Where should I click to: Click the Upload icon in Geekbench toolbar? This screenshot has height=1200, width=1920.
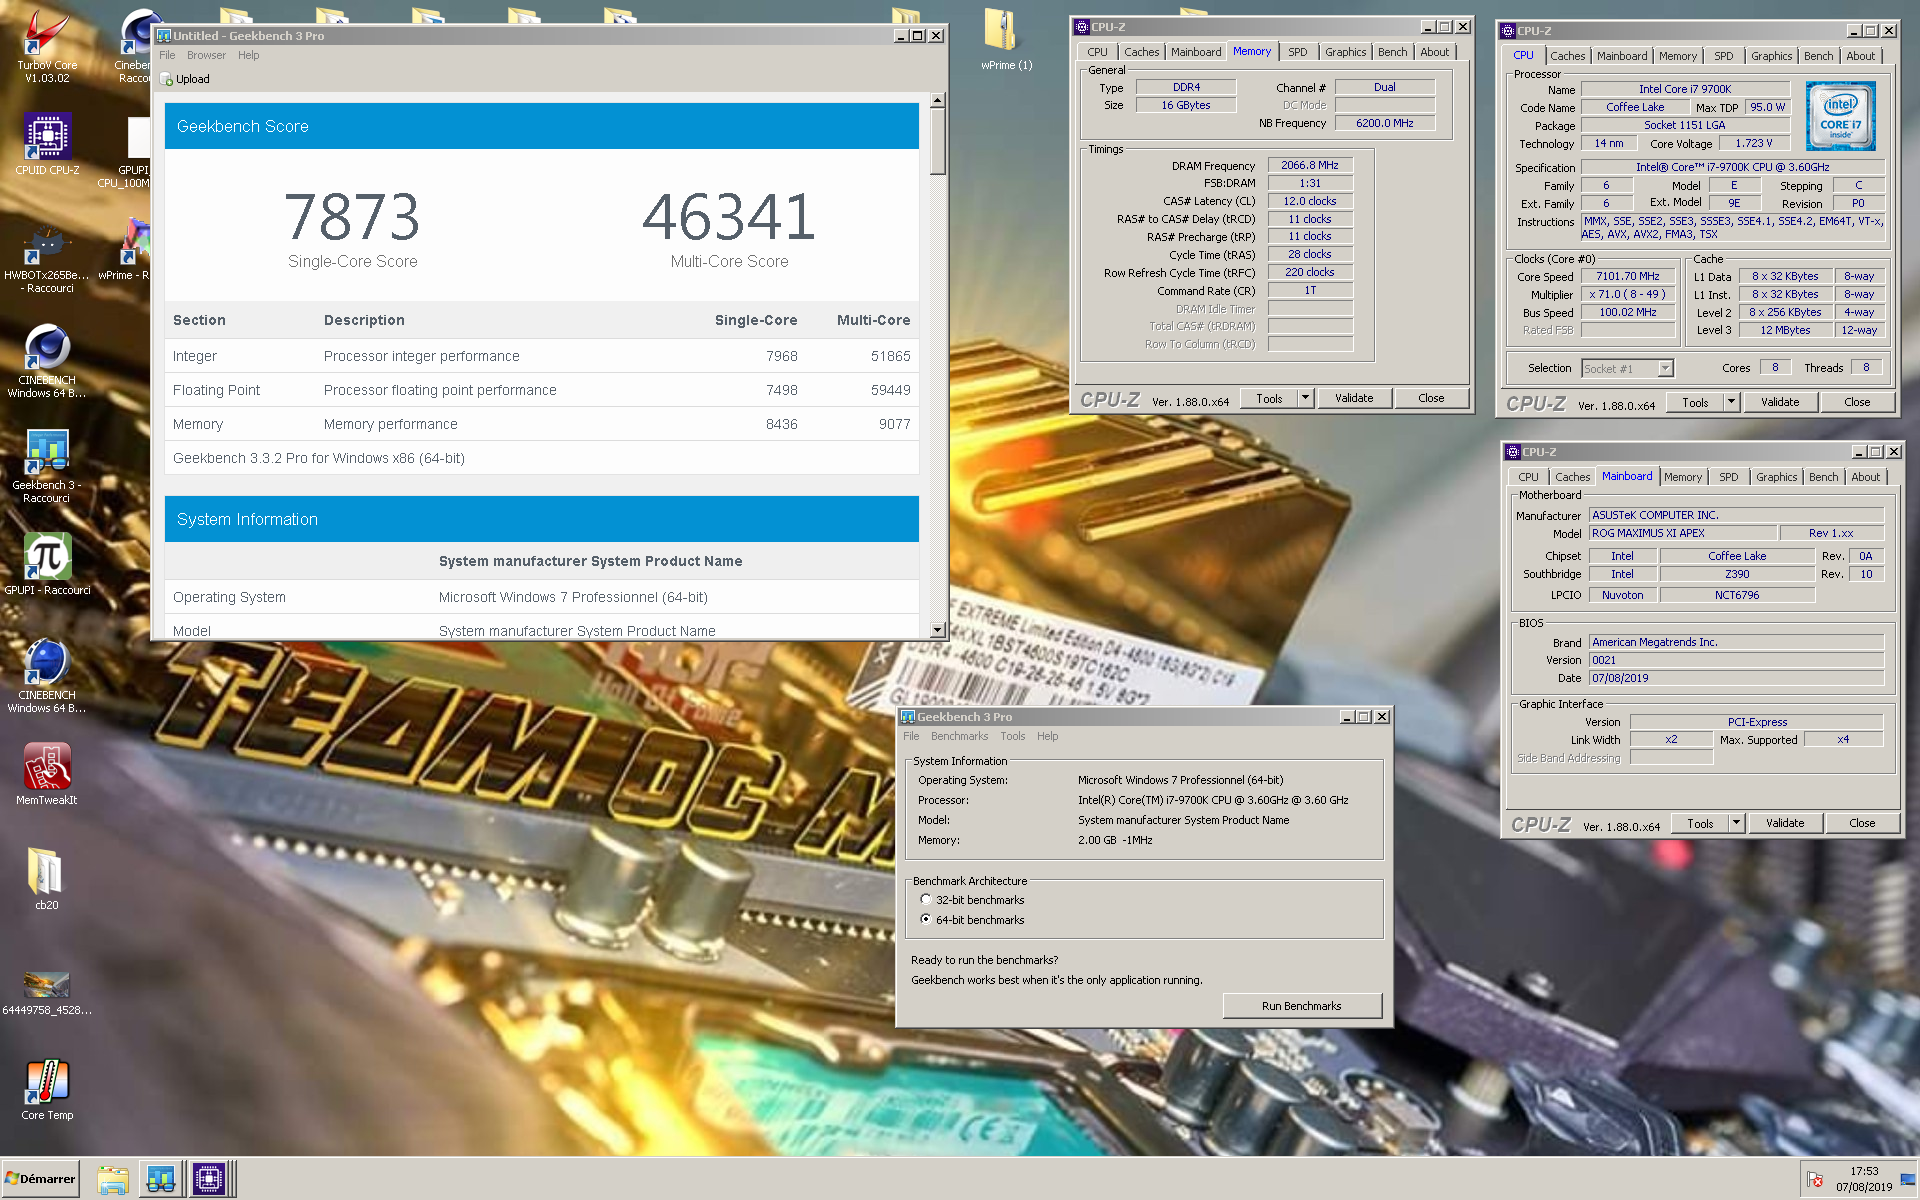[x=167, y=80]
